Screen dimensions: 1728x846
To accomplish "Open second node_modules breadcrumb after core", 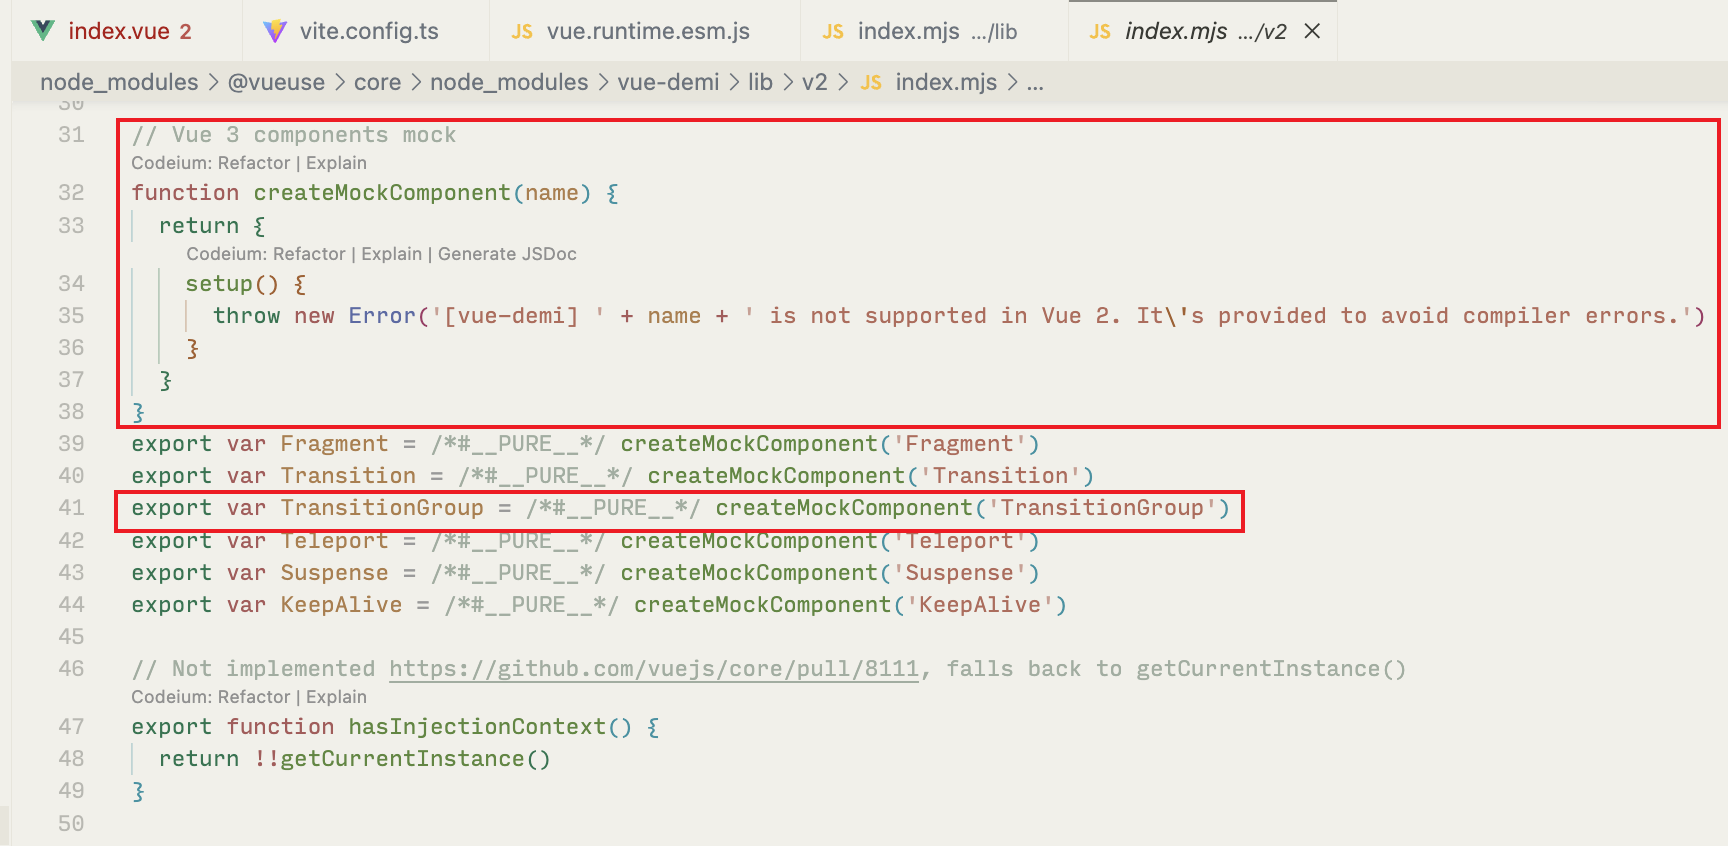I will pos(509,82).
